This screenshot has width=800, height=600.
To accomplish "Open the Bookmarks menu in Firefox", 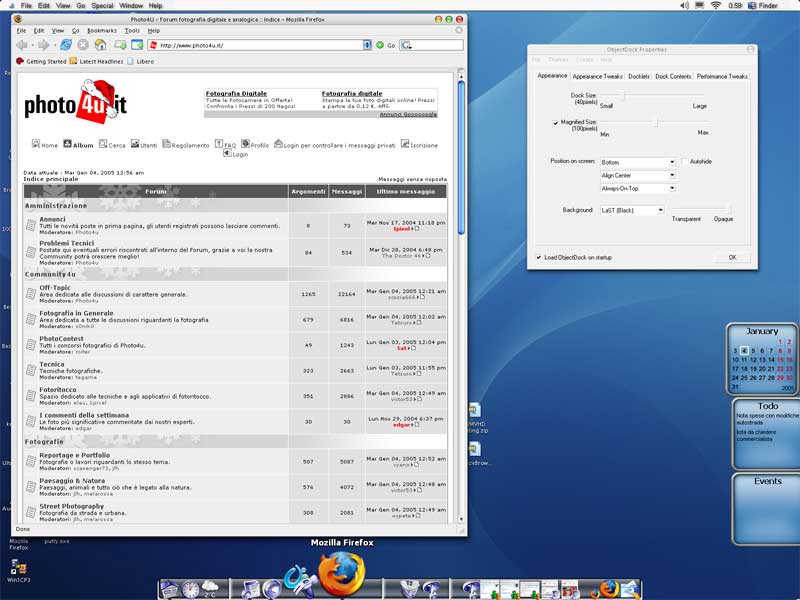I will tap(101, 31).
